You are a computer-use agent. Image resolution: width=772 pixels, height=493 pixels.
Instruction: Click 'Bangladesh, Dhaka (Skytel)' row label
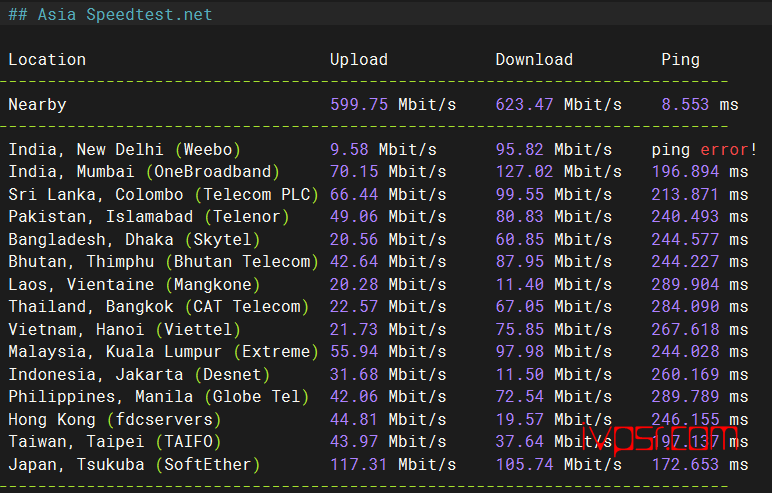click(x=134, y=239)
